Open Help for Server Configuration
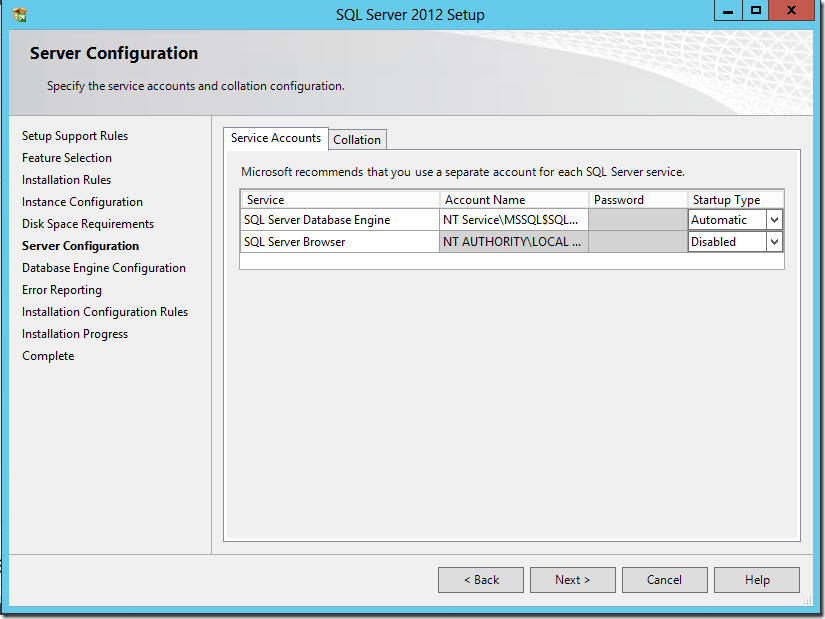825x619 pixels. pyautogui.click(x=757, y=580)
